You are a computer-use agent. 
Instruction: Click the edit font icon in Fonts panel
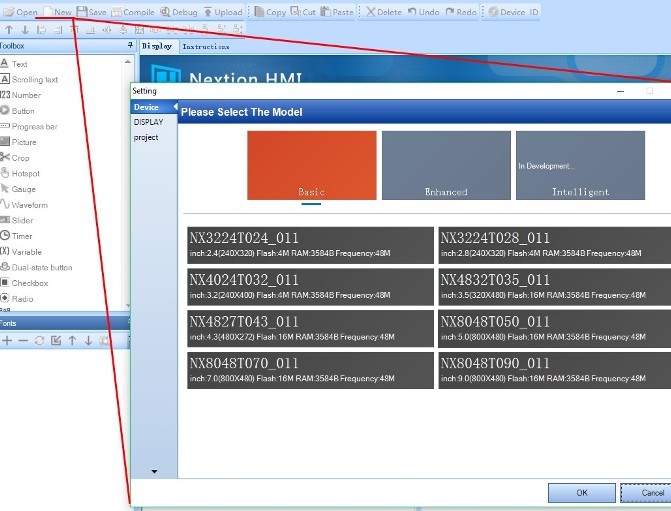point(56,341)
